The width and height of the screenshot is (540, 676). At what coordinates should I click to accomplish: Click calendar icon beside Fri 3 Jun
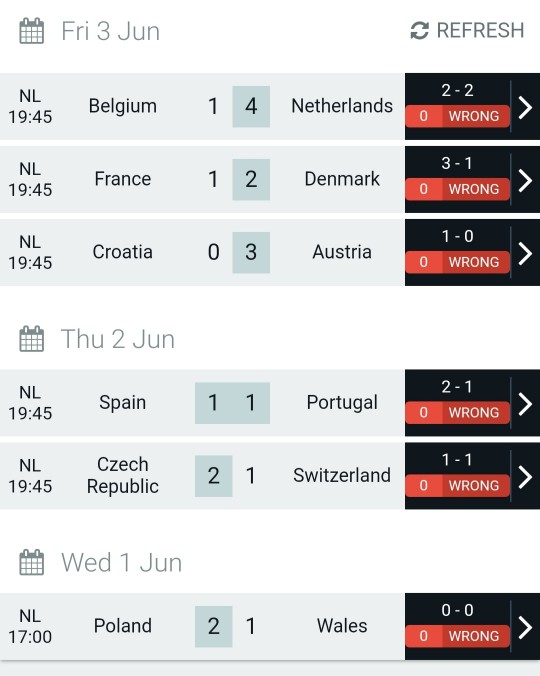pyautogui.click(x=31, y=31)
